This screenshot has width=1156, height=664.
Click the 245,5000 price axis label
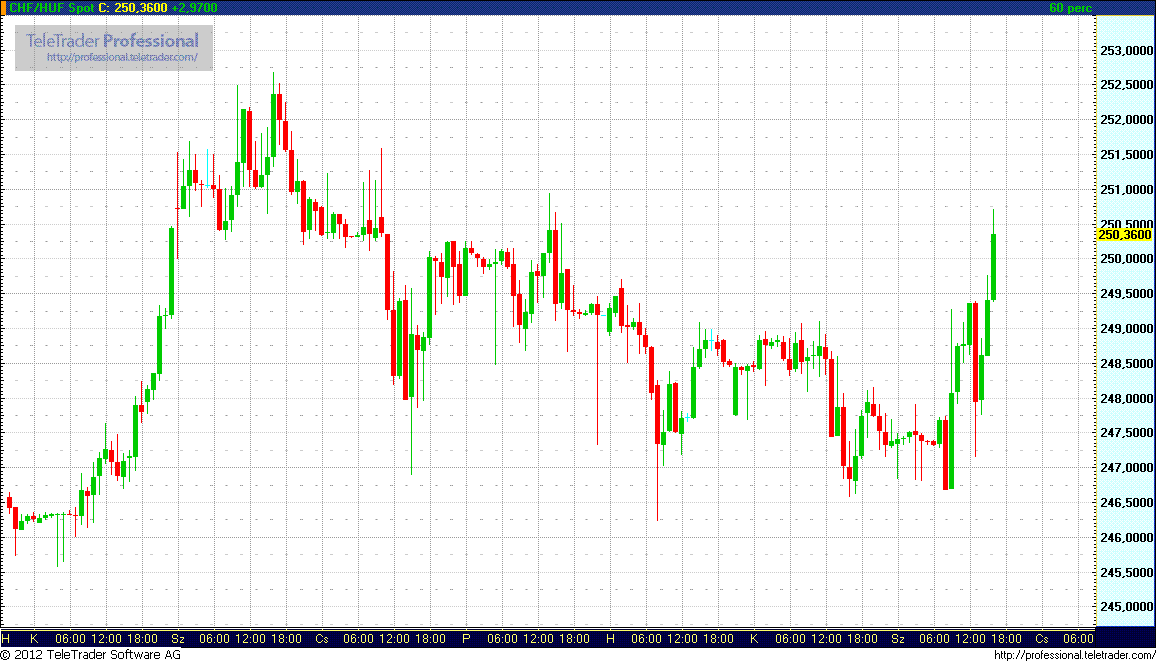point(1126,572)
